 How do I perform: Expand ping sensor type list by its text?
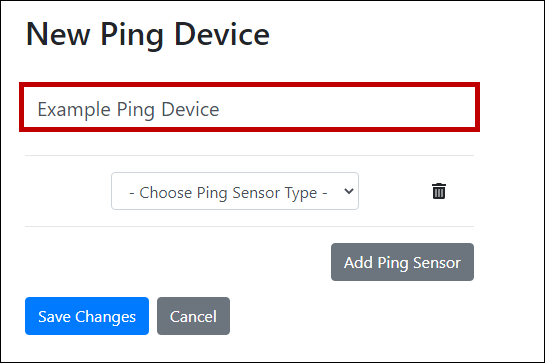(228, 193)
